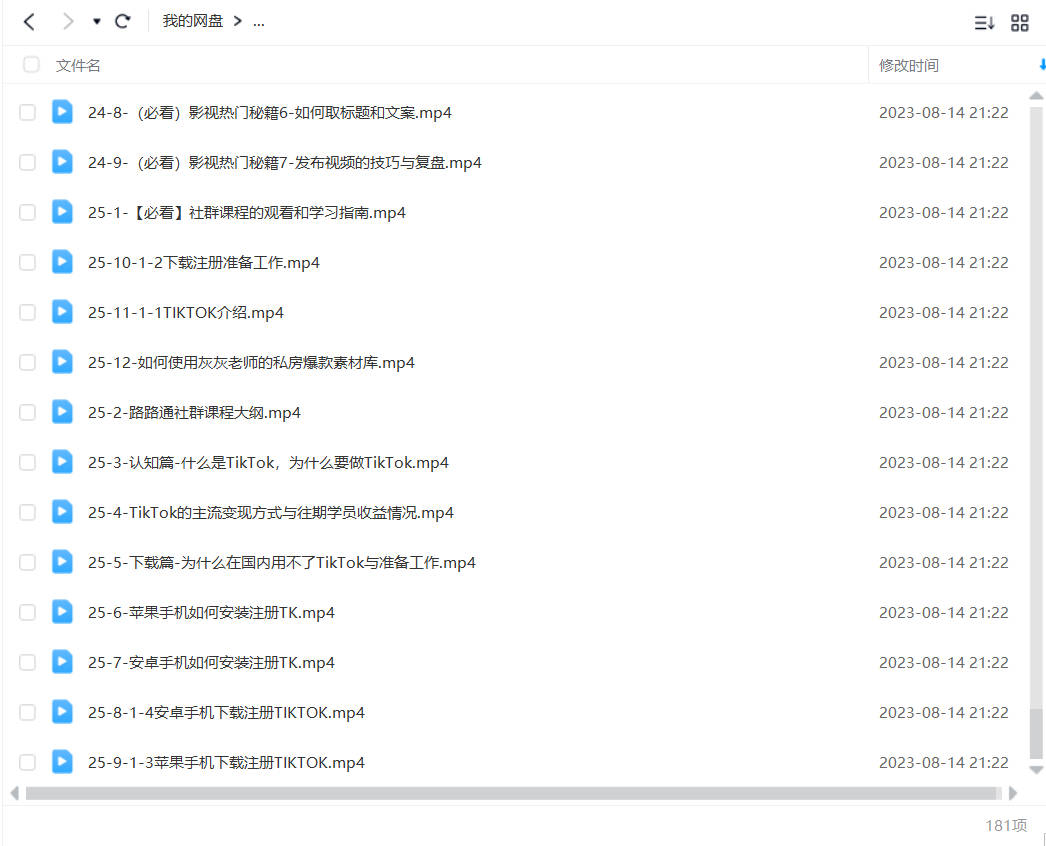Viewport: 1046px width, 846px height.
Task: Select file name 25-12-如何使用灰灰老师的私房爆款素材库.mp4
Action: pos(251,363)
